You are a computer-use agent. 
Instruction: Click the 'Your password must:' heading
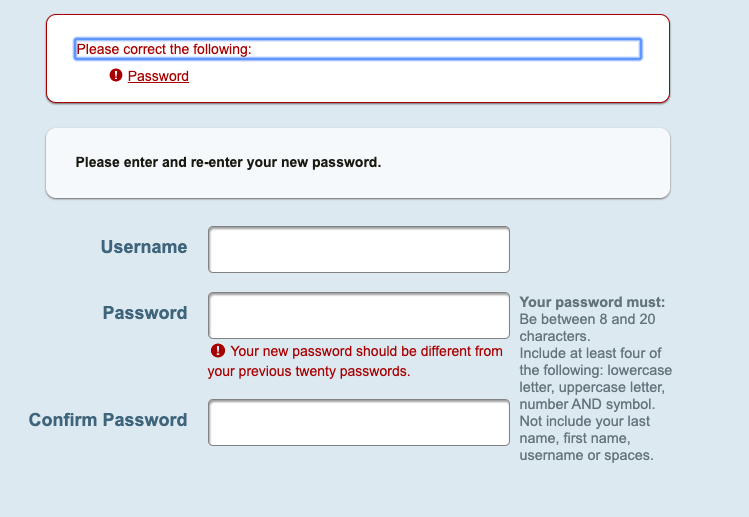(592, 302)
